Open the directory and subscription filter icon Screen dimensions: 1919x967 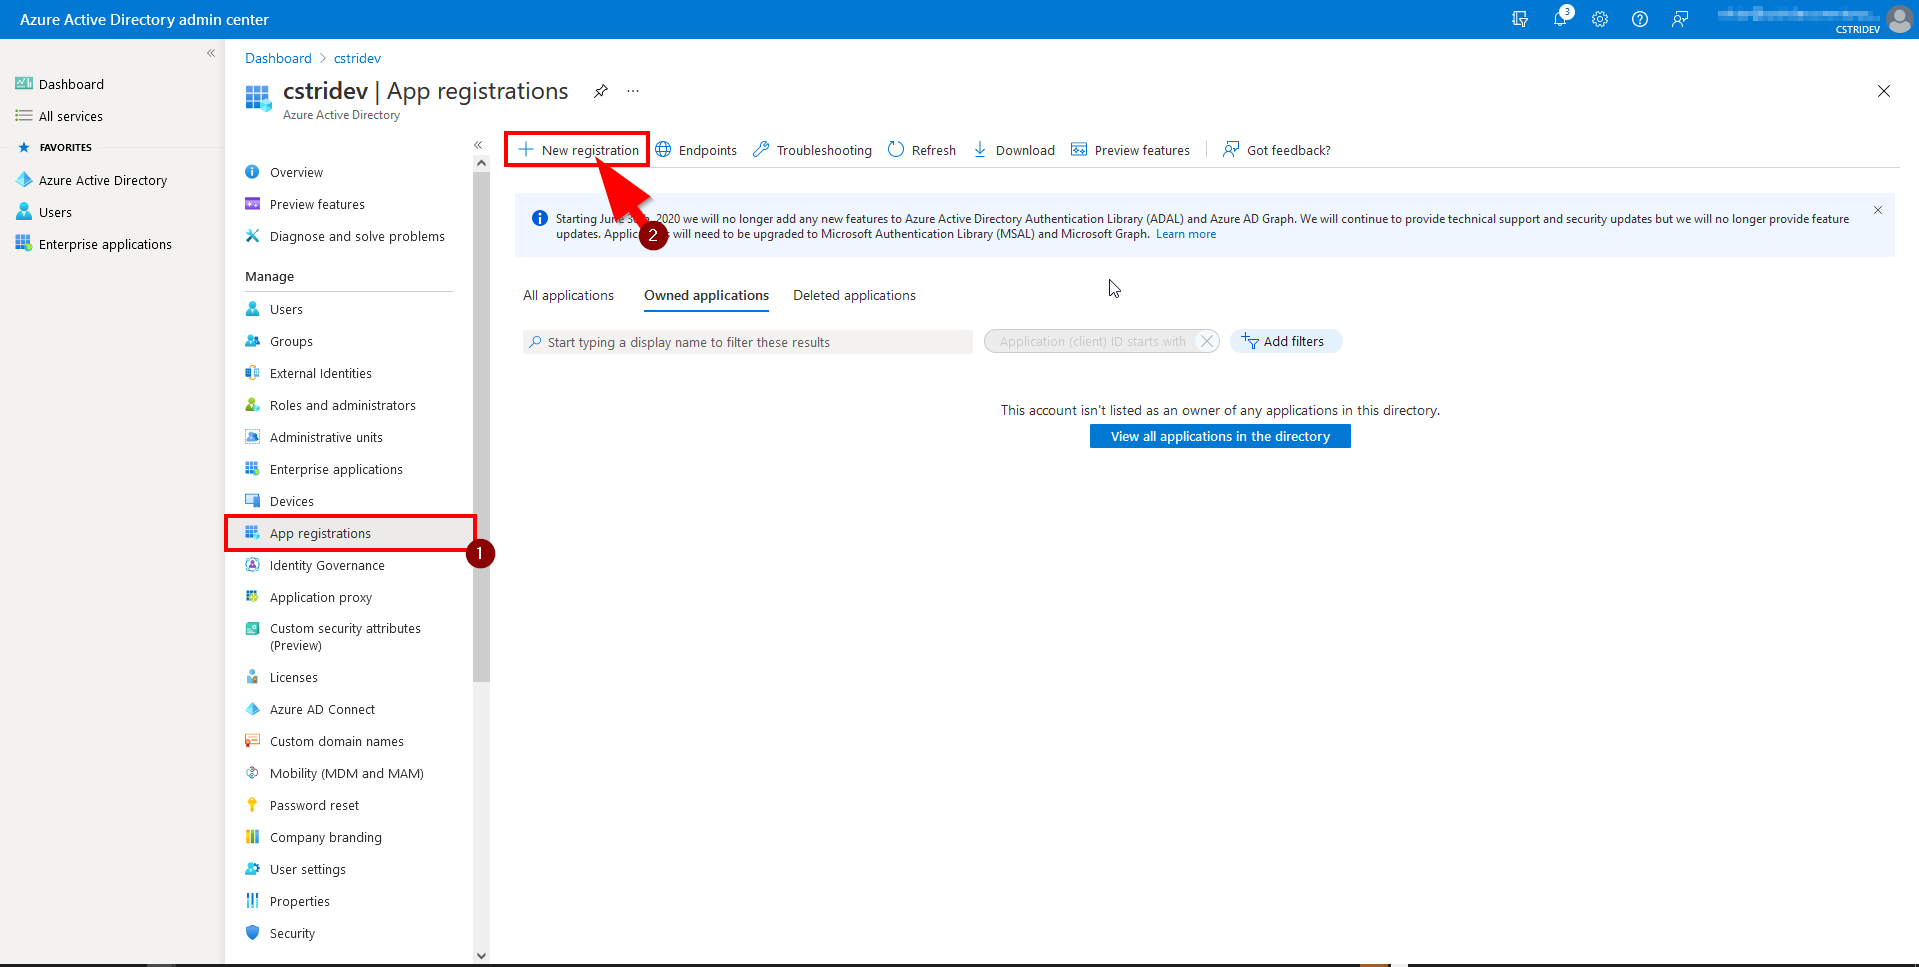(1520, 19)
